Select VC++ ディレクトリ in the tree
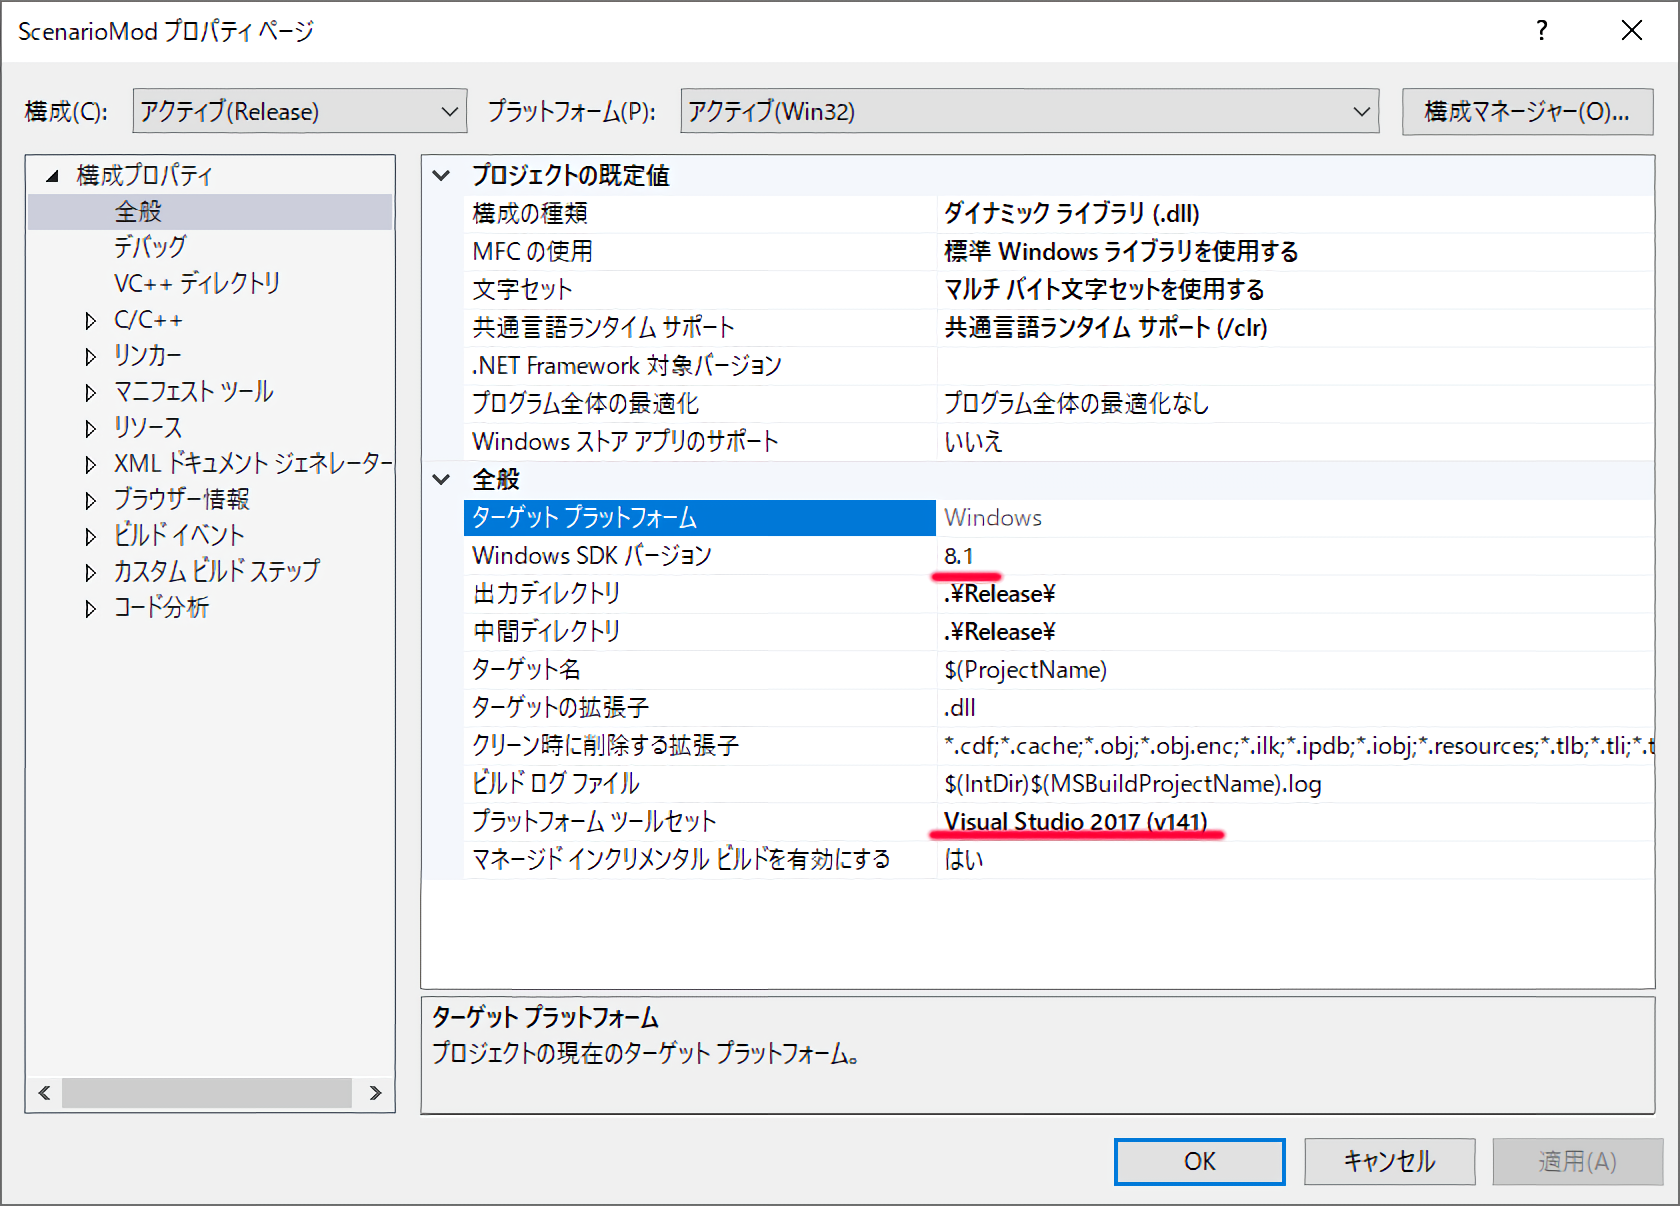Image resolution: width=1680 pixels, height=1206 pixels. pos(196,283)
